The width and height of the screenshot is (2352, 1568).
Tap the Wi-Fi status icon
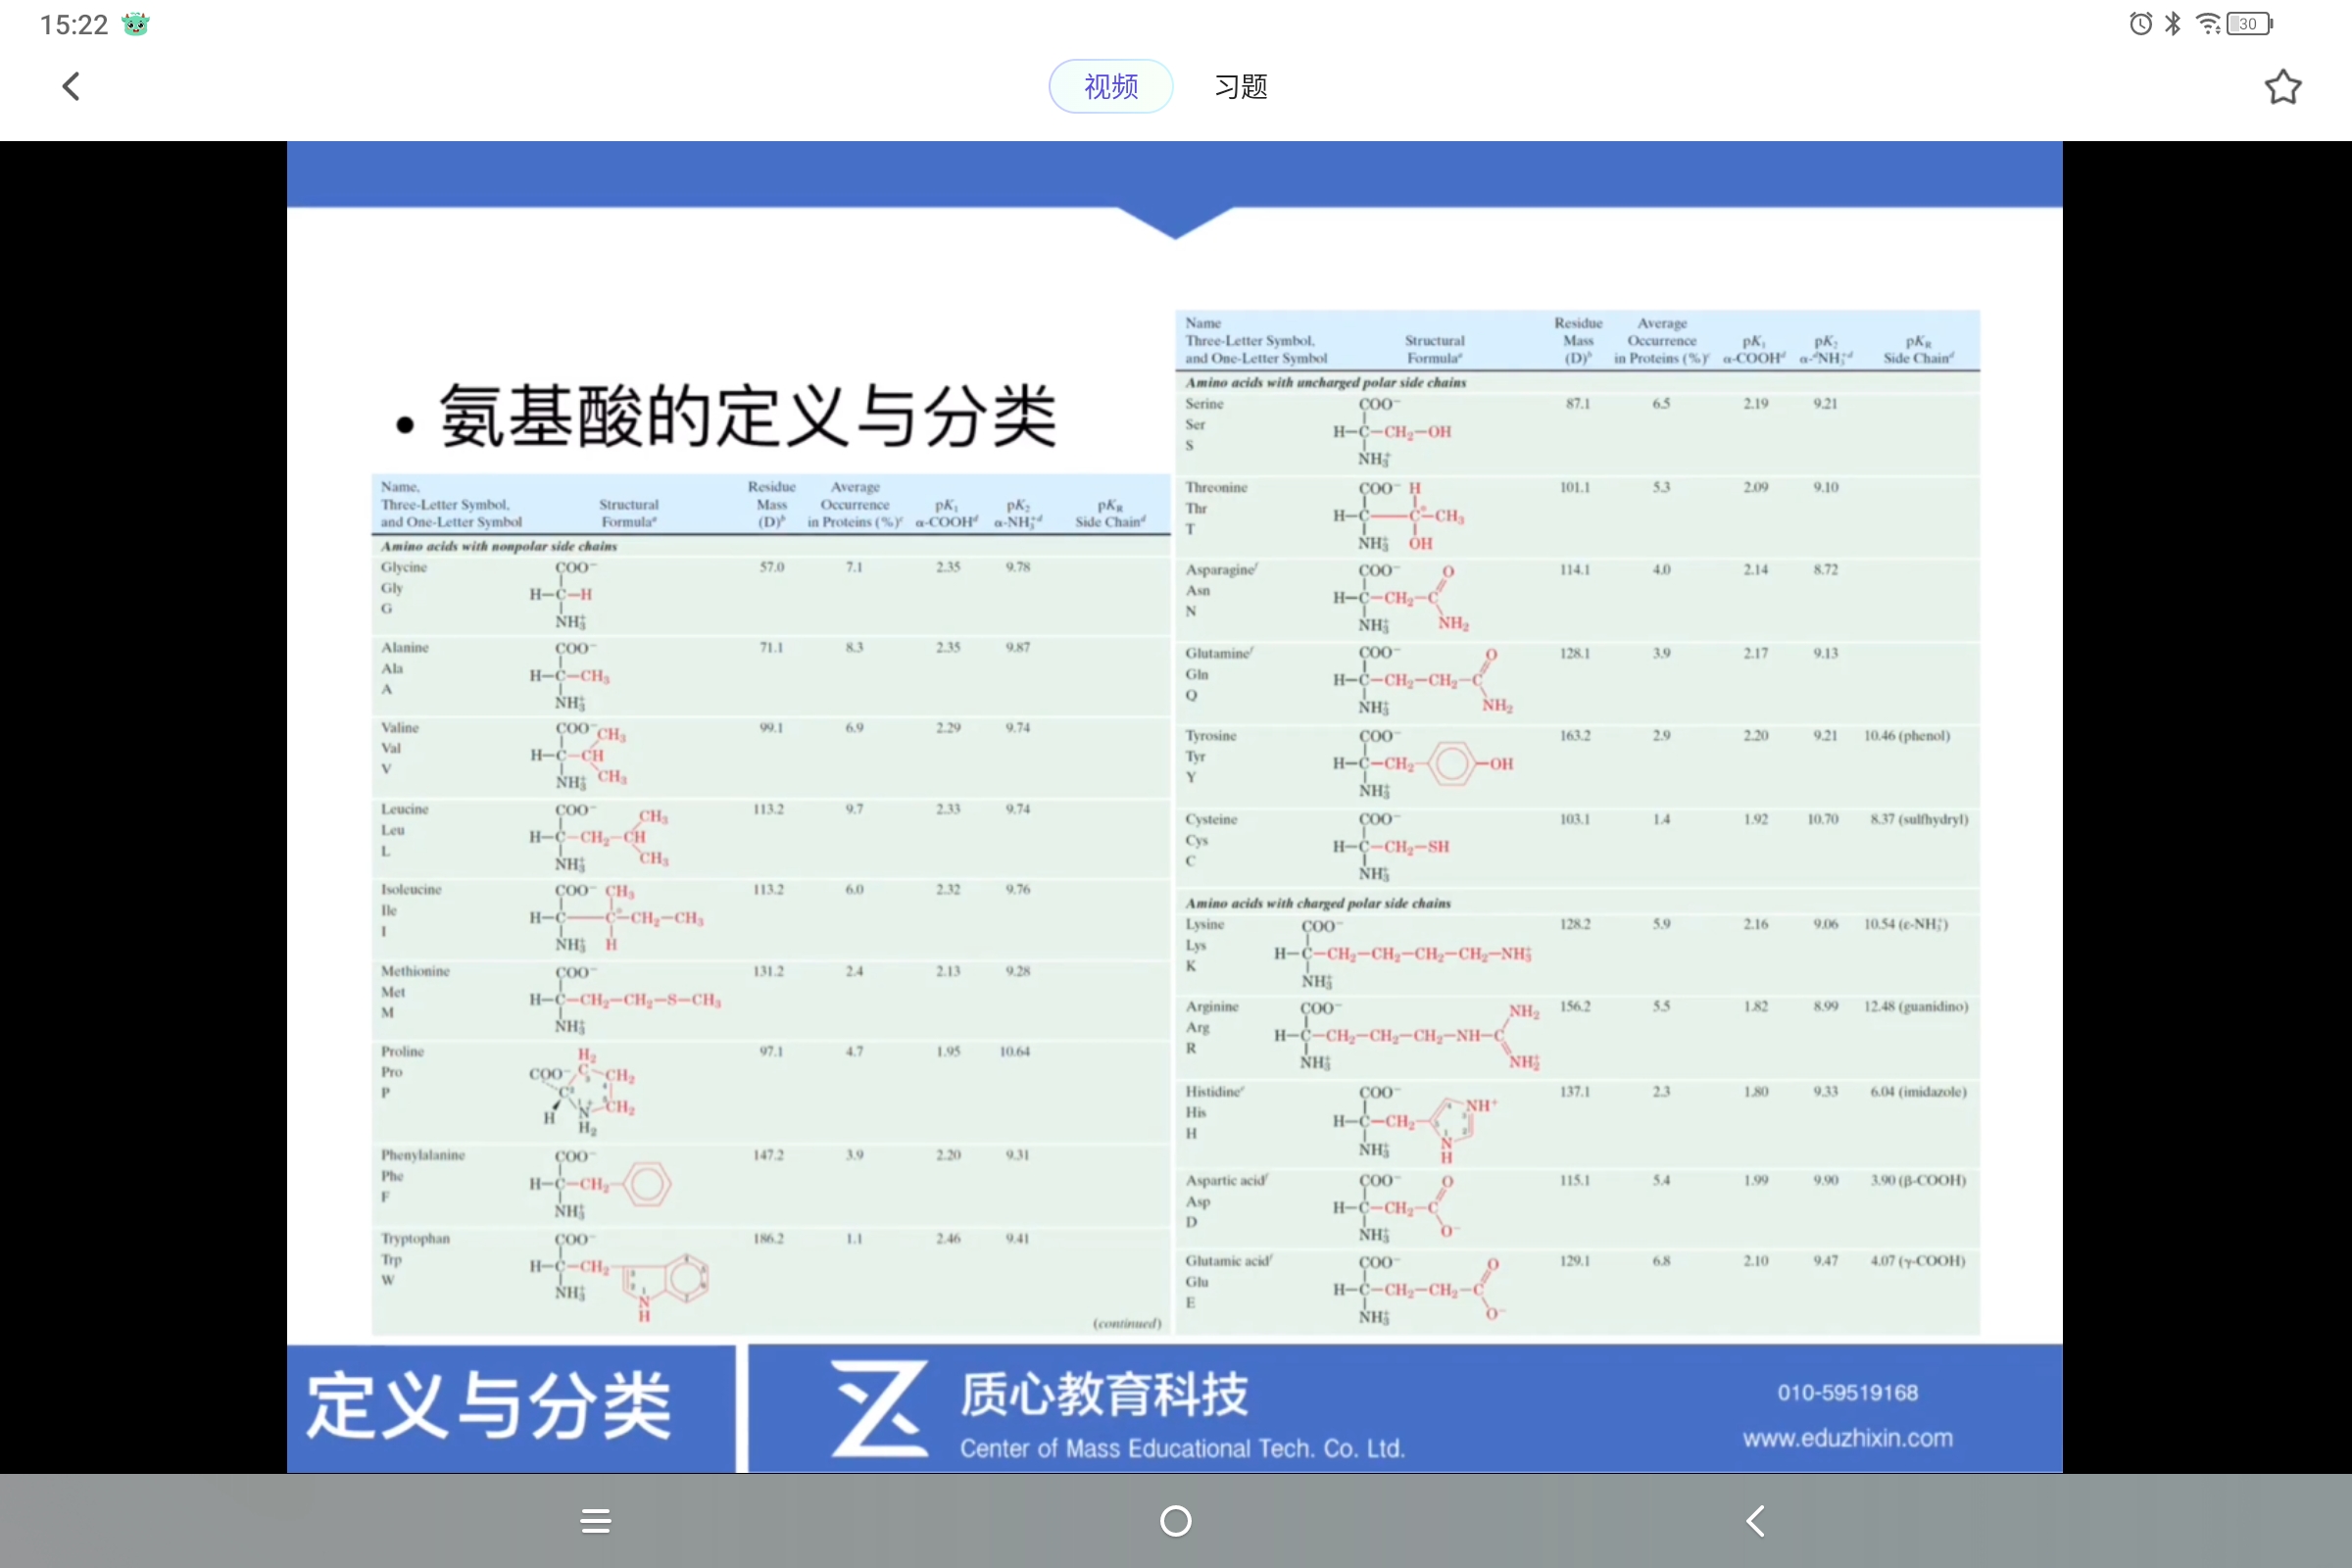click(x=2207, y=24)
